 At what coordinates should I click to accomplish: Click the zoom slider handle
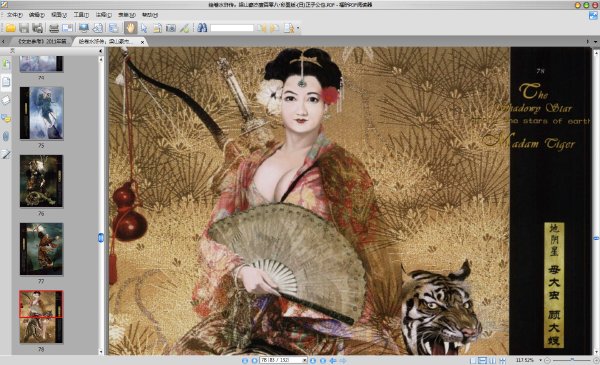coord(572,360)
